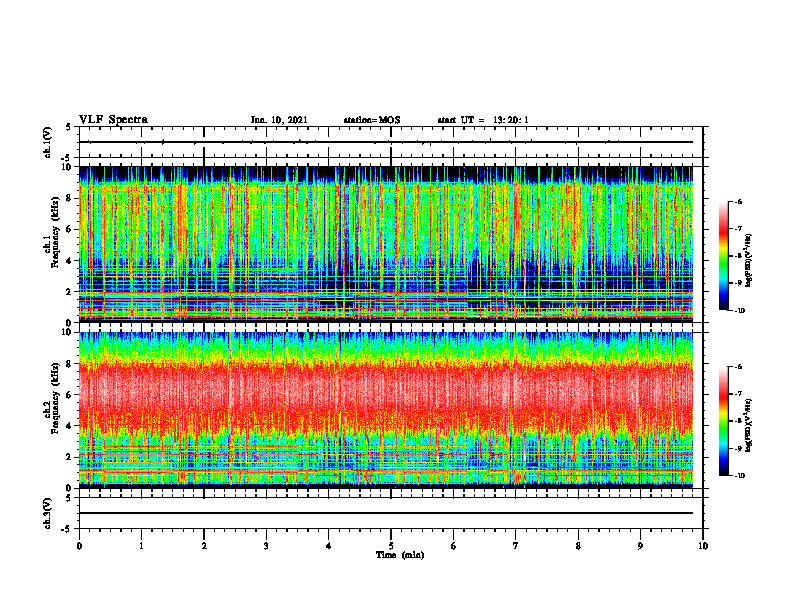Click the "2" frequency tick on ch.2 panel

click(69, 457)
